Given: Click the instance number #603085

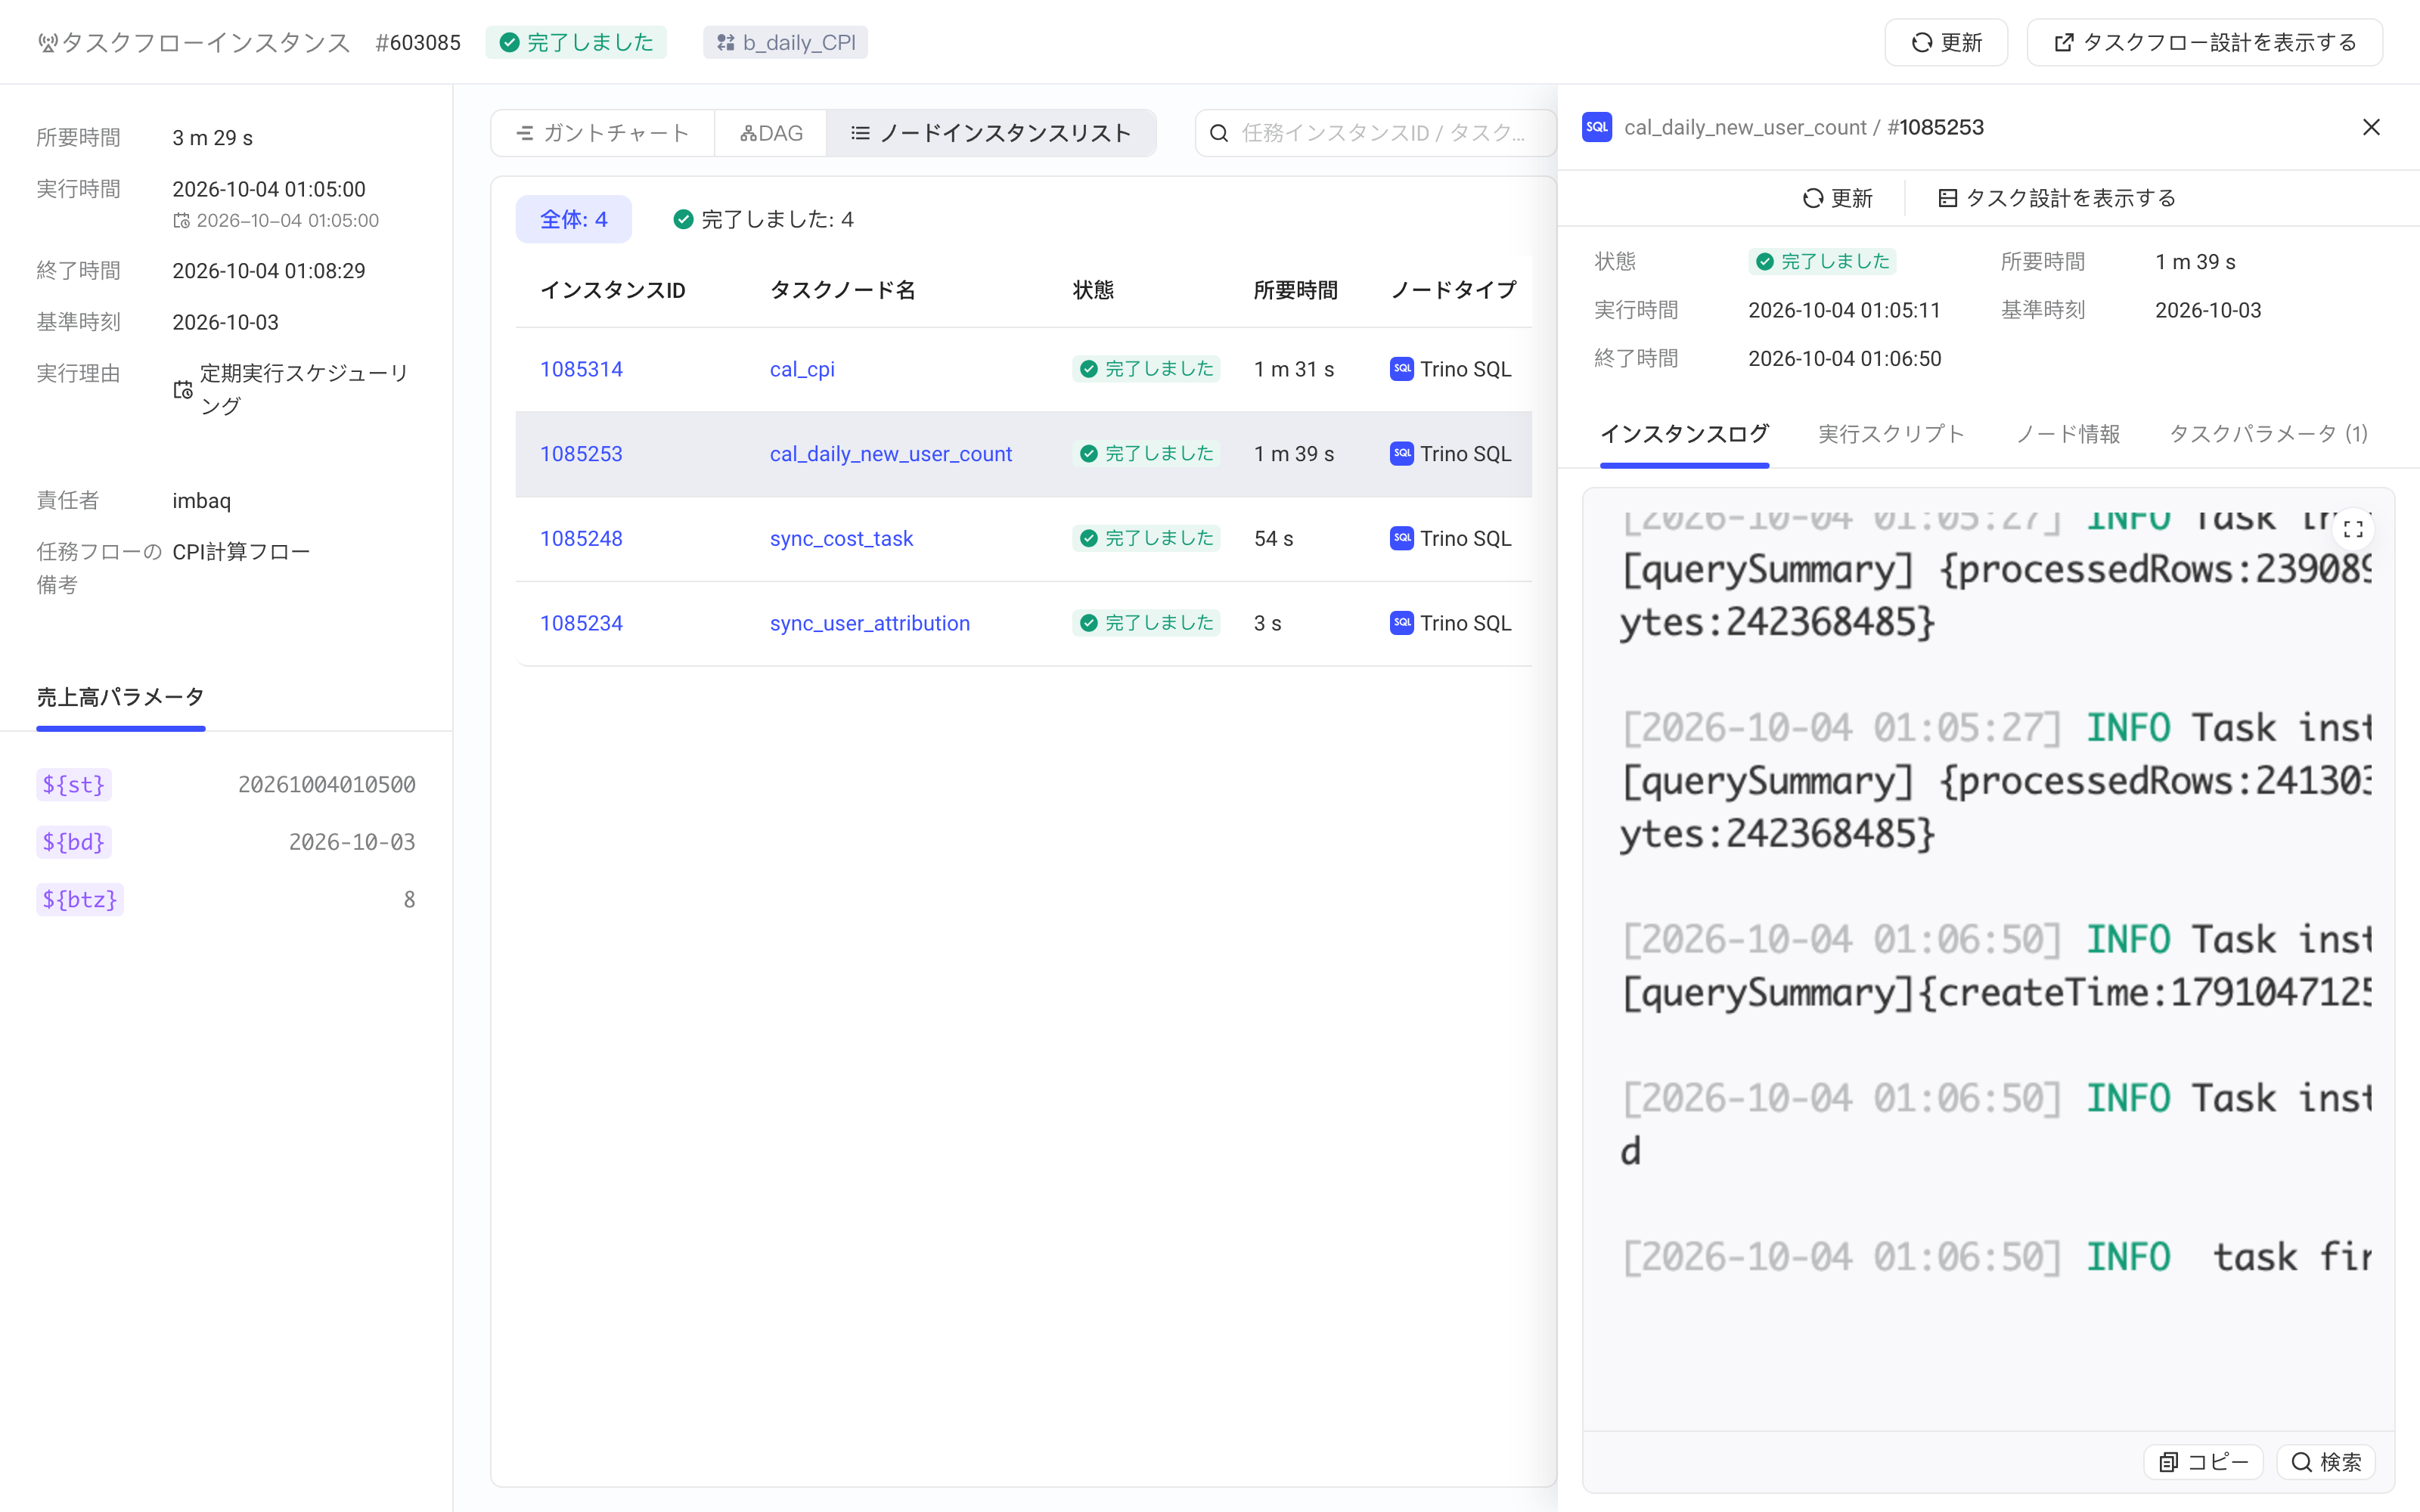Looking at the screenshot, I should (x=418, y=43).
